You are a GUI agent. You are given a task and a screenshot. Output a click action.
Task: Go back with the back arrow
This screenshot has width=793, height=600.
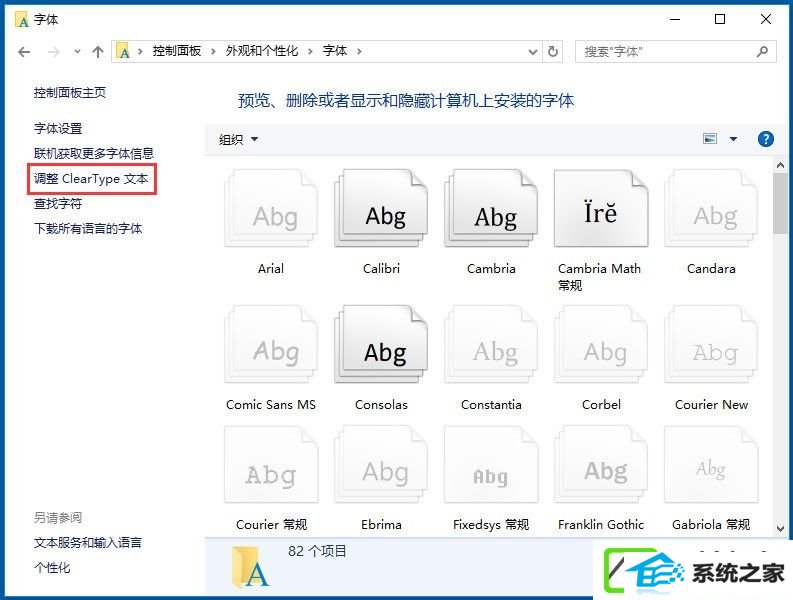(24, 52)
